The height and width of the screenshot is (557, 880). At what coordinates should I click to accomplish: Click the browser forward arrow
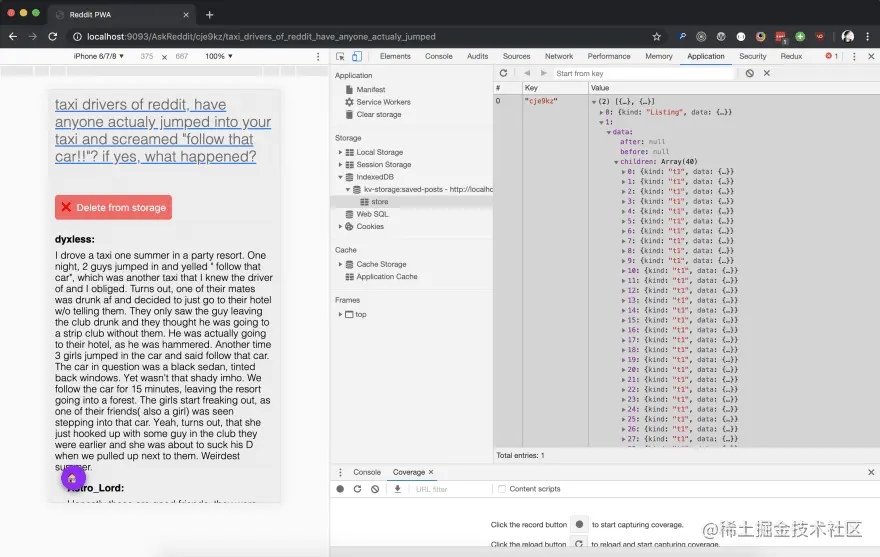[x=33, y=36]
